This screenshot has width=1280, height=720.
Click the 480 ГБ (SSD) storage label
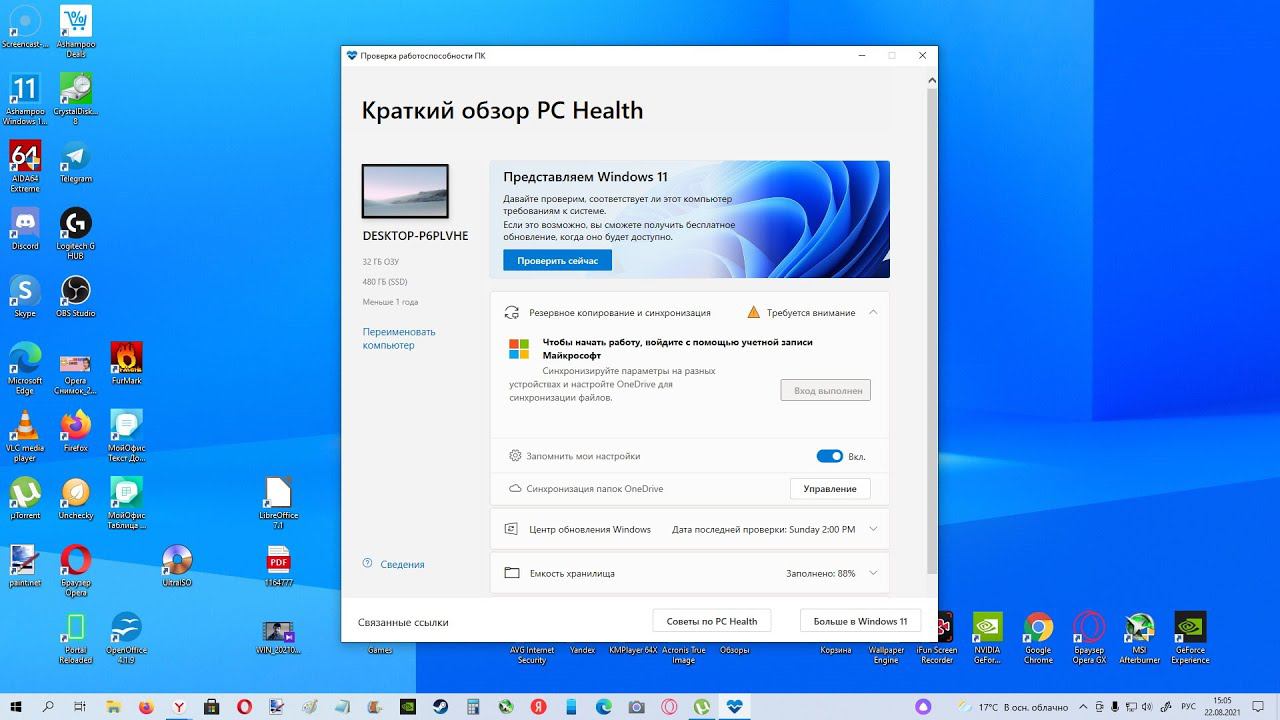(x=385, y=281)
